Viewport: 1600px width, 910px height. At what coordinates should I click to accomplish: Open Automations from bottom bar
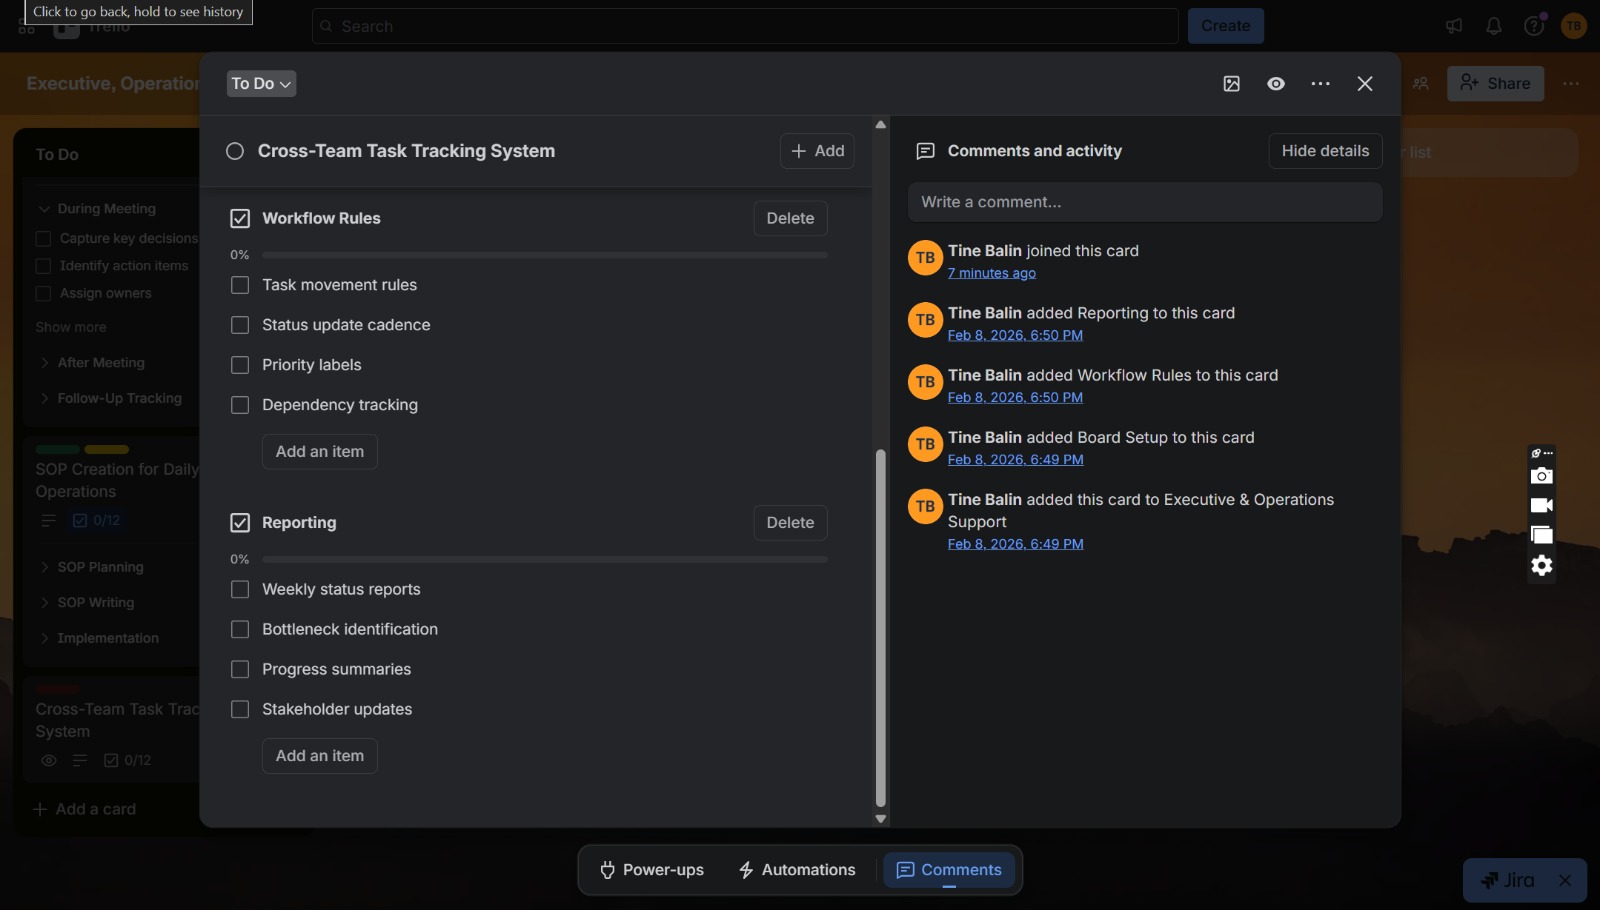click(797, 870)
